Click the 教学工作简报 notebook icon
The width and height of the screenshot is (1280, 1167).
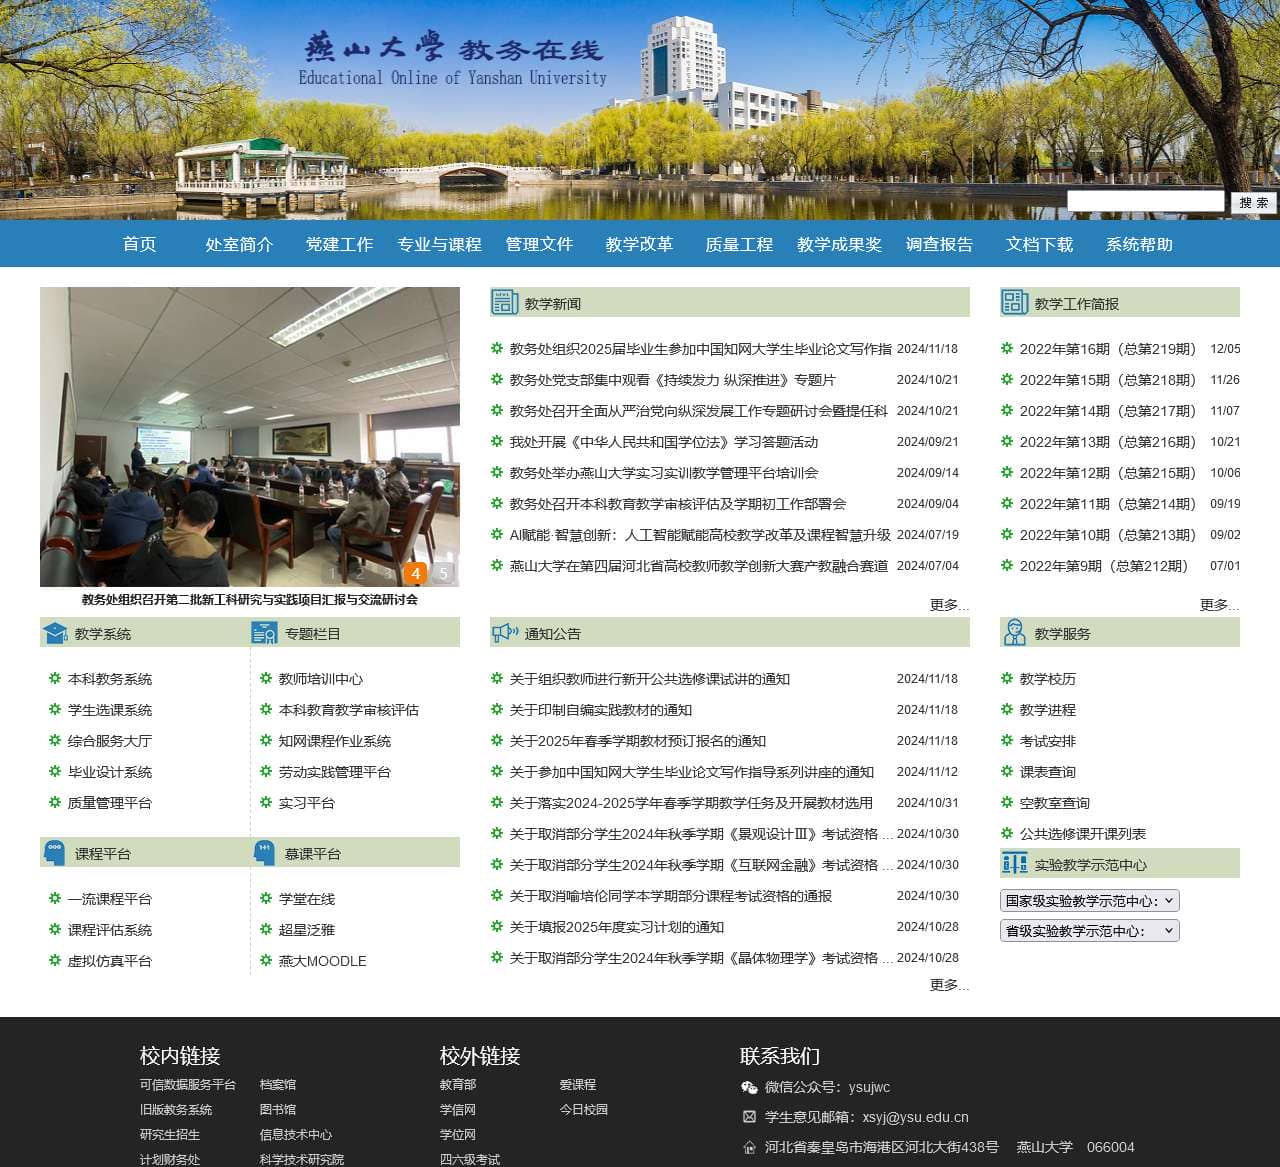click(1014, 302)
